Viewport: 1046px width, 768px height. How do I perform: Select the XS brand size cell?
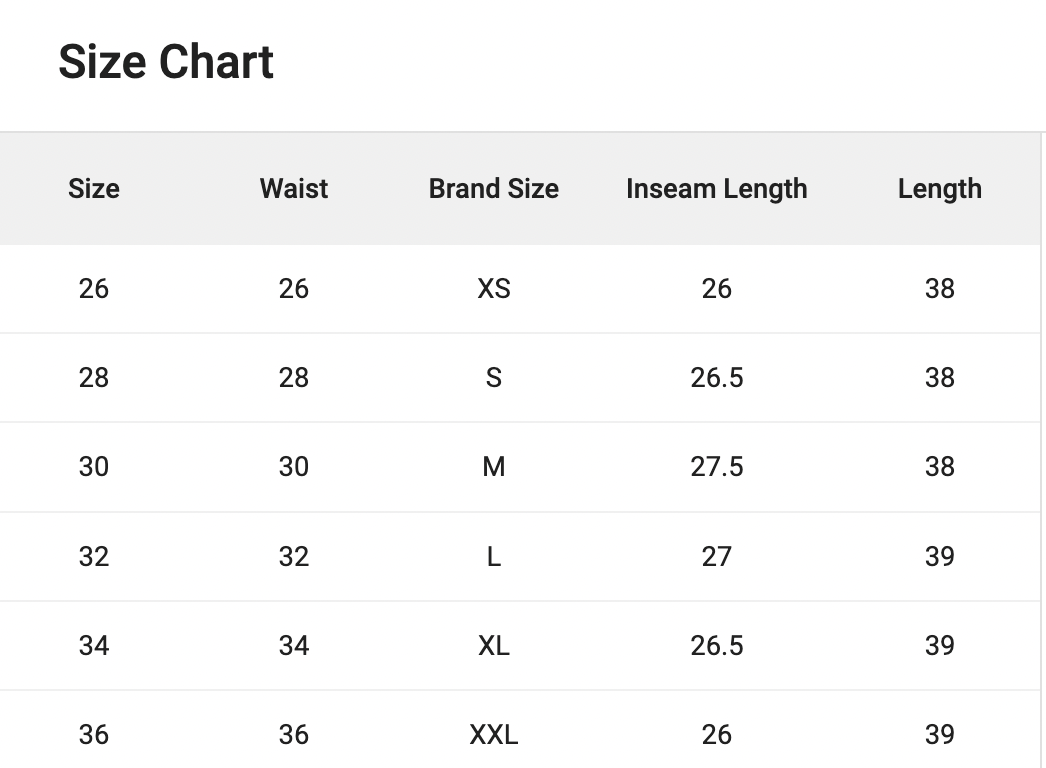[494, 289]
